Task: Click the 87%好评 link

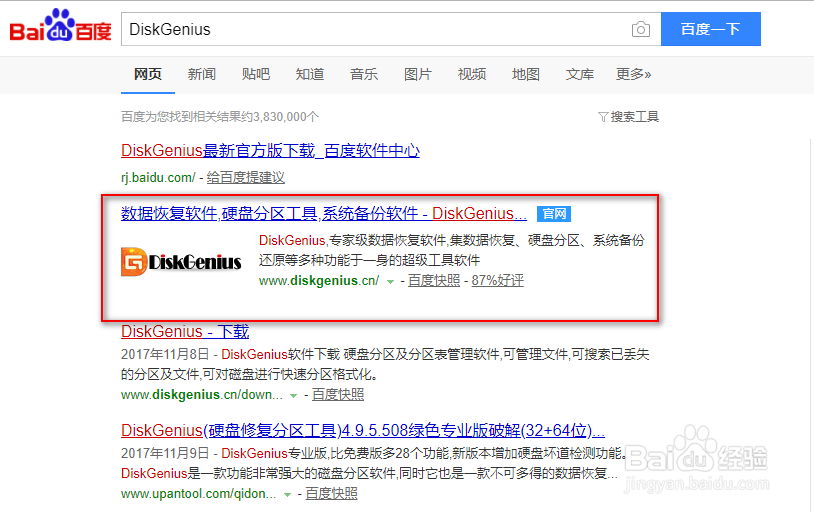Action: (x=497, y=280)
